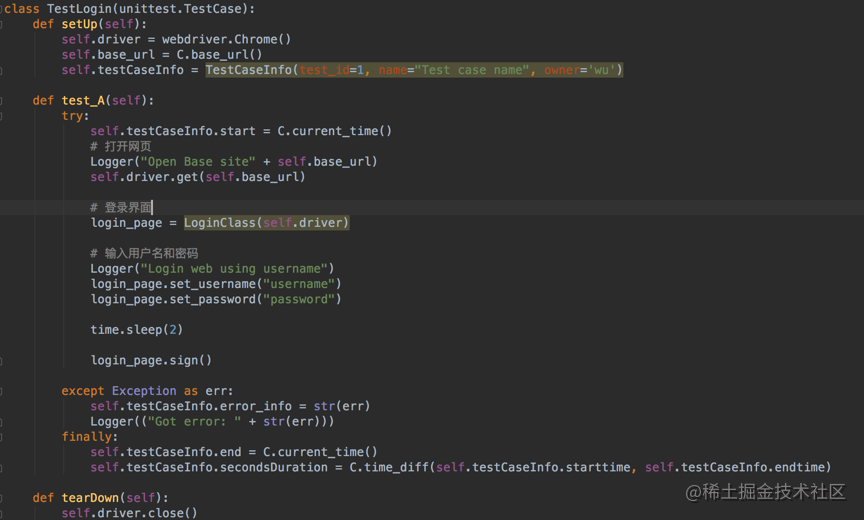
Task: Collapse the def setUp fold marker
Action: [x=1, y=24]
